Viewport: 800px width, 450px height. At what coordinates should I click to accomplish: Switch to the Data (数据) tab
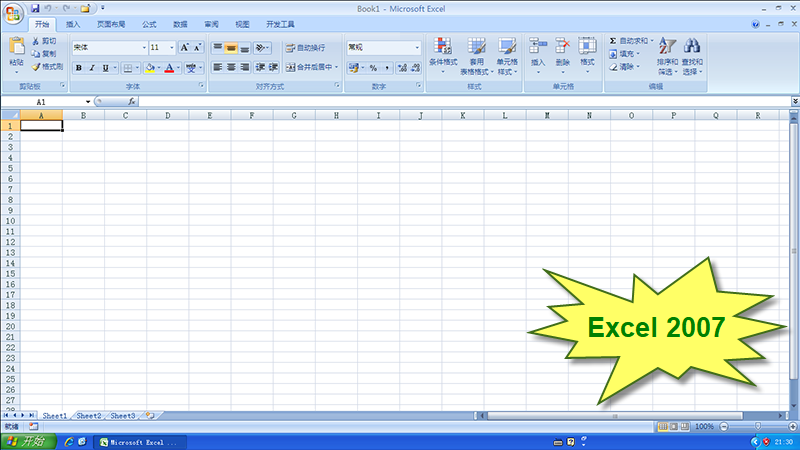[180, 24]
